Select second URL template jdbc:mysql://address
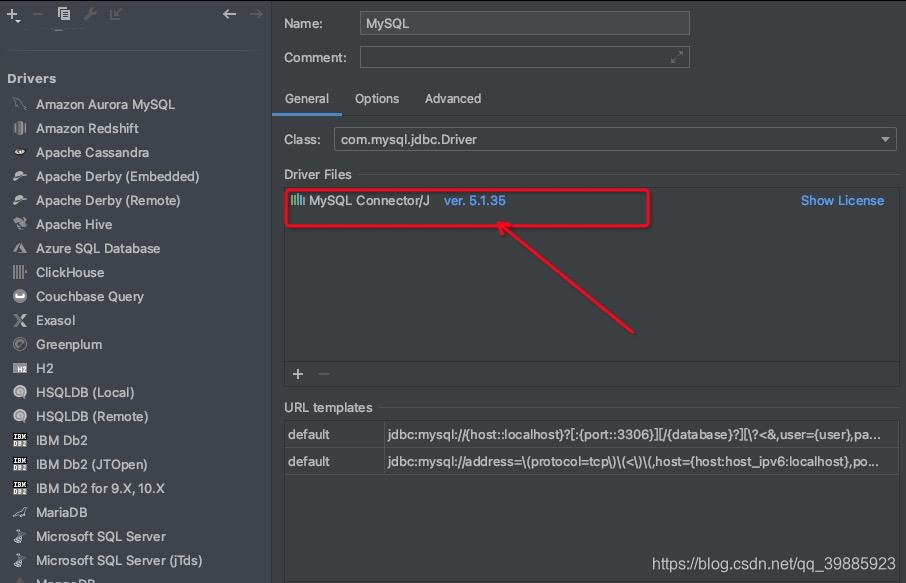This screenshot has width=906, height=583. pos(641,461)
